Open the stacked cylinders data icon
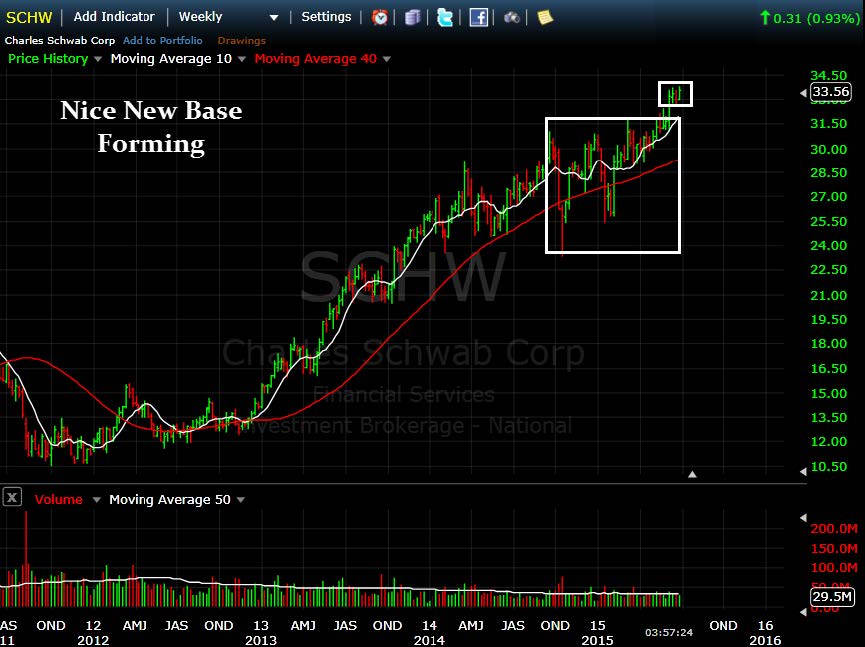Screen dimensions: 865x647 pyautogui.click(x=412, y=18)
